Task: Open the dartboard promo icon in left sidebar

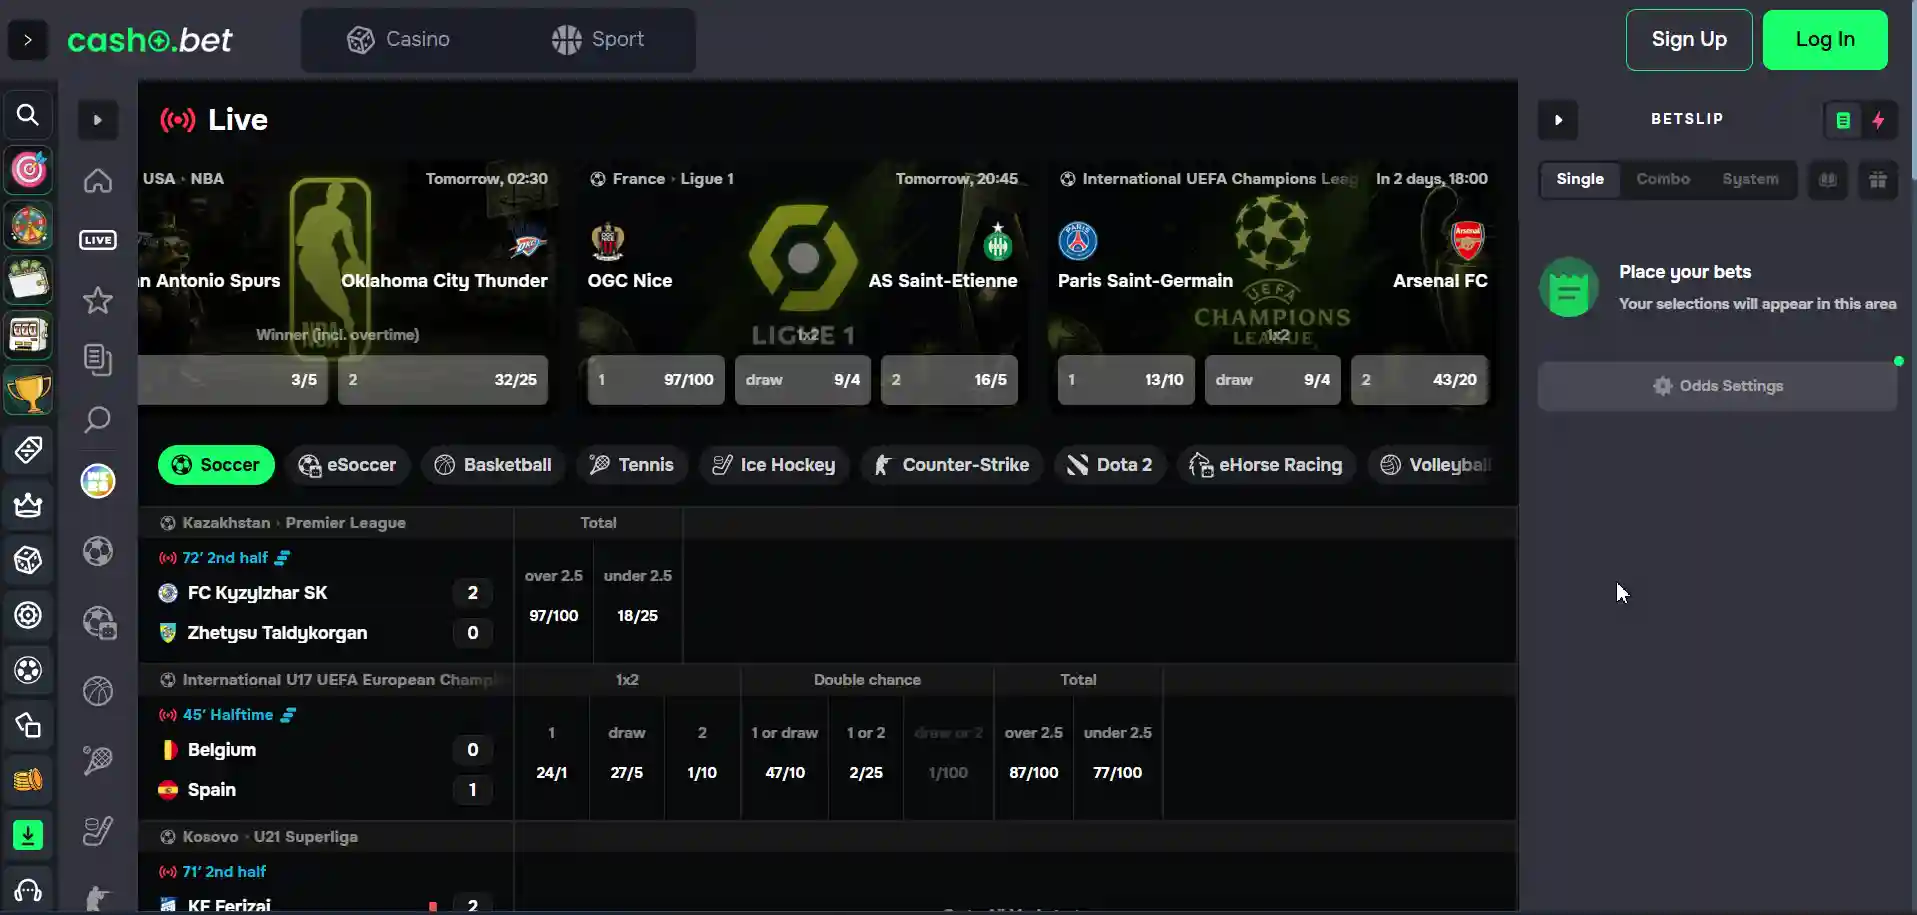Action: 29,170
